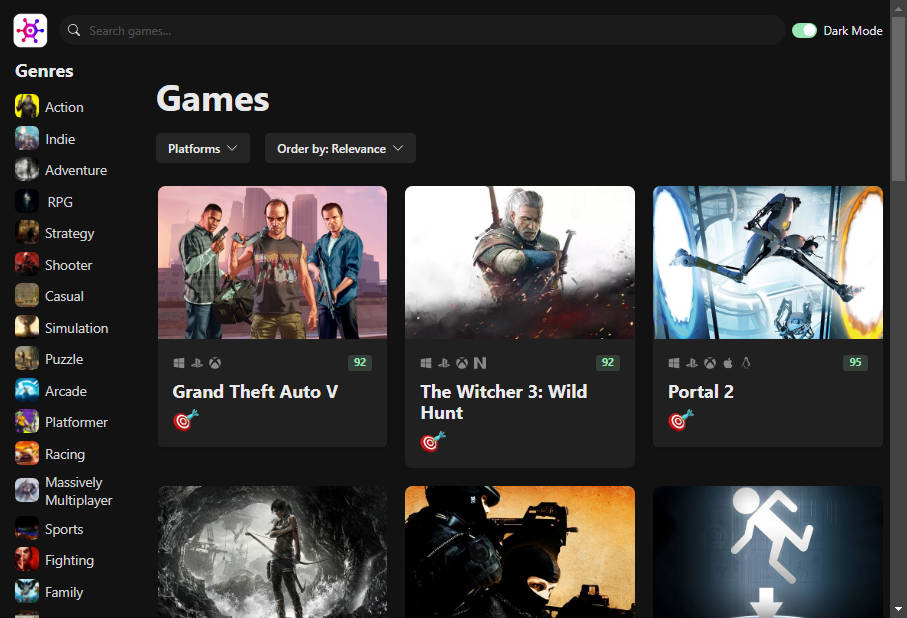Filter by the Fighting genre
Screen dimensions: 907x618
pyautogui.click(x=69, y=560)
